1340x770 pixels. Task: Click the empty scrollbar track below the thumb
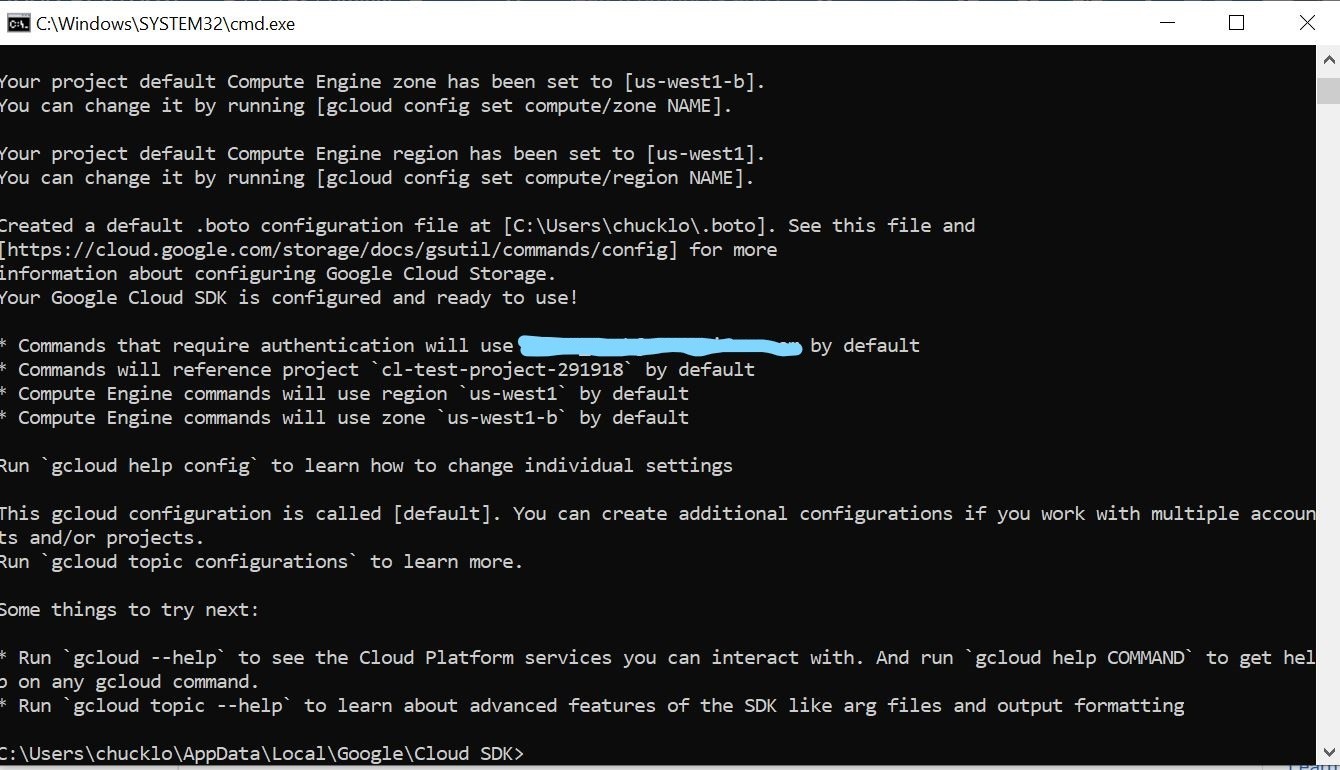click(x=1328, y=420)
